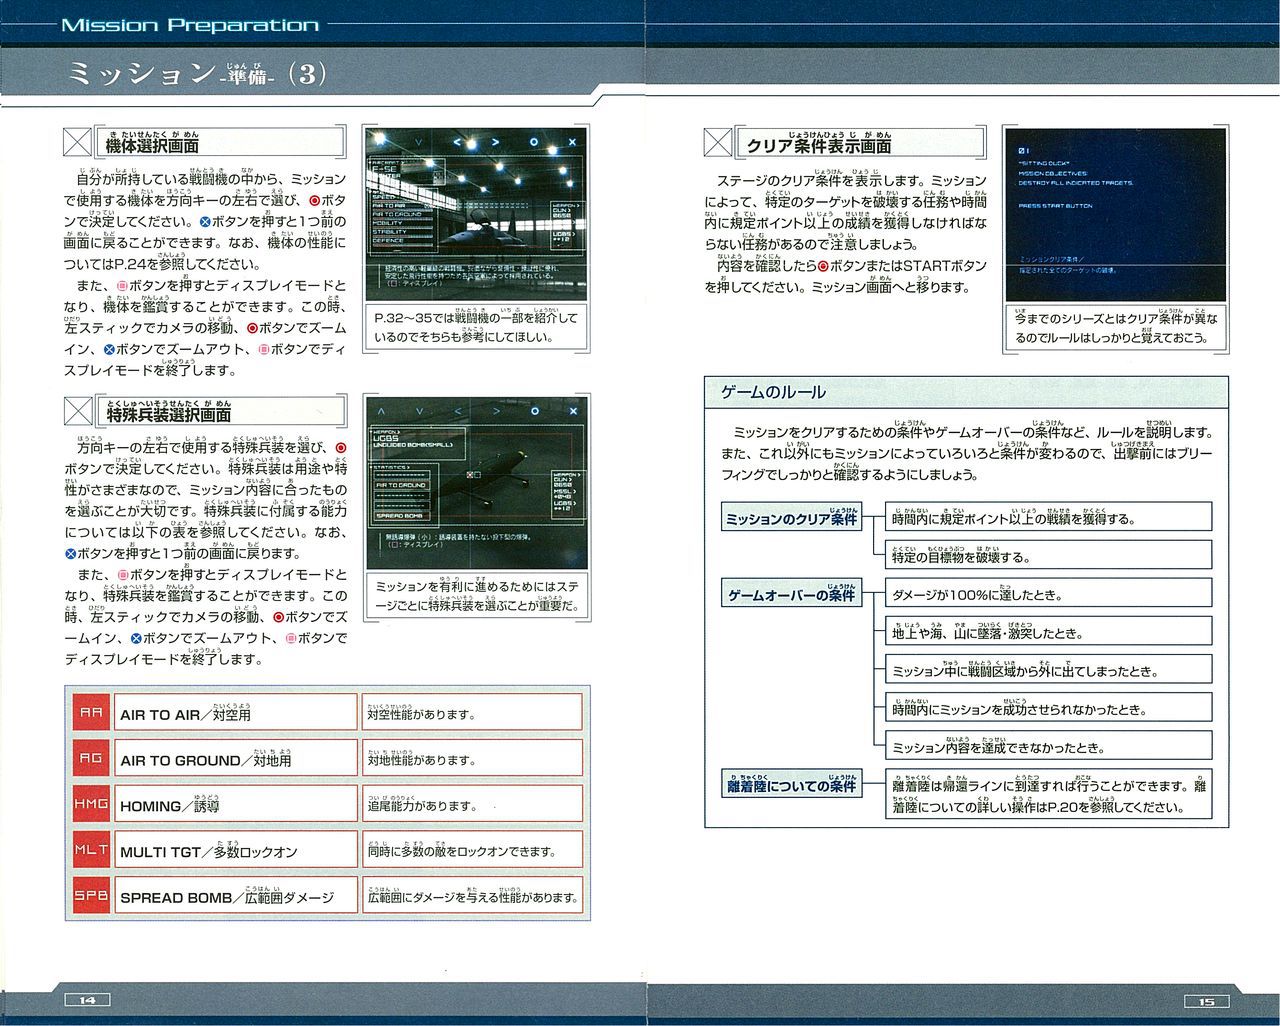Open the special weapon UGBS bomb screenshot
The height and width of the screenshot is (1026, 1280).
(x=475, y=484)
